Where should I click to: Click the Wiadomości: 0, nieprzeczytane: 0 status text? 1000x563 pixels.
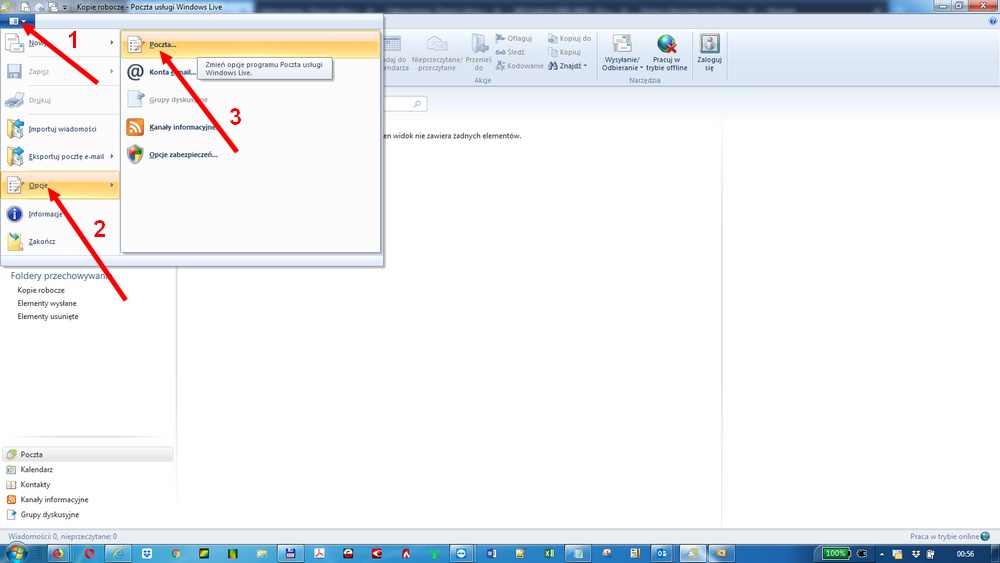tap(62, 537)
